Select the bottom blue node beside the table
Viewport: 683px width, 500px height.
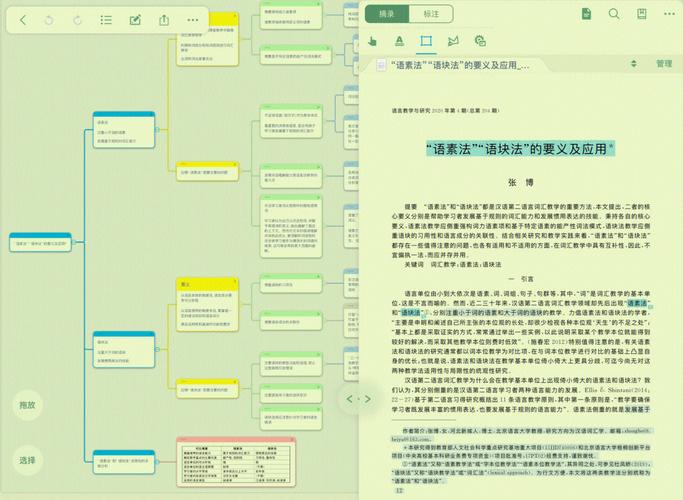click(x=124, y=462)
